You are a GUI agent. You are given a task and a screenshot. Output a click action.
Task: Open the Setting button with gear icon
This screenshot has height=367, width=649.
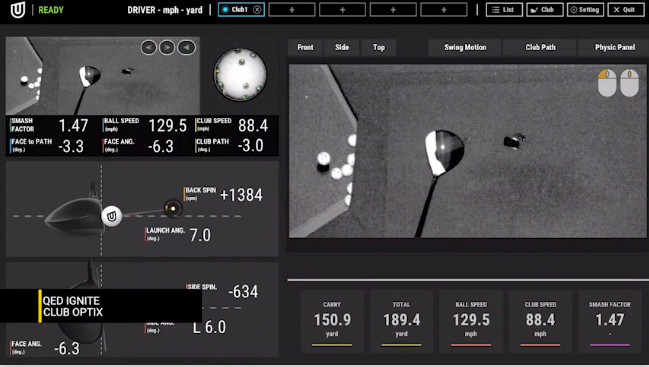(585, 10)
